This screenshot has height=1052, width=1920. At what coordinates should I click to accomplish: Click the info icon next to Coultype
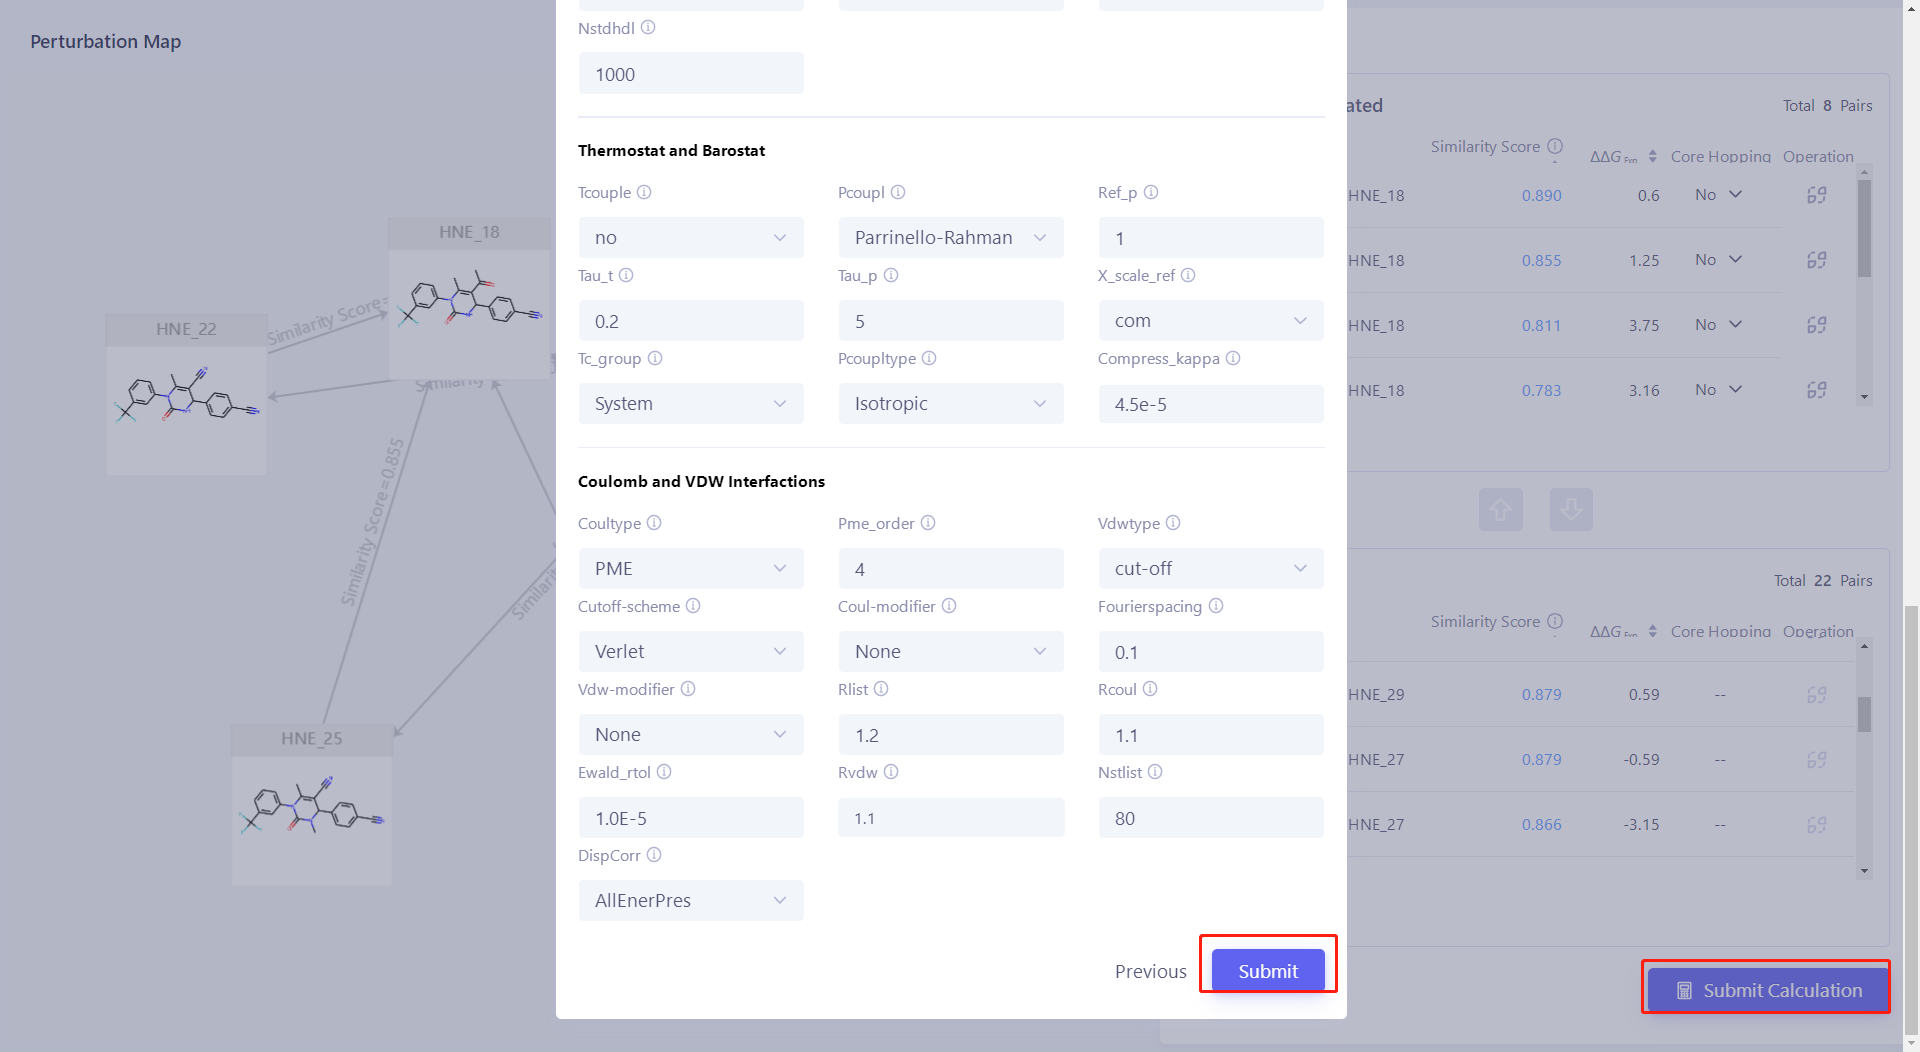tap(654, 523)
